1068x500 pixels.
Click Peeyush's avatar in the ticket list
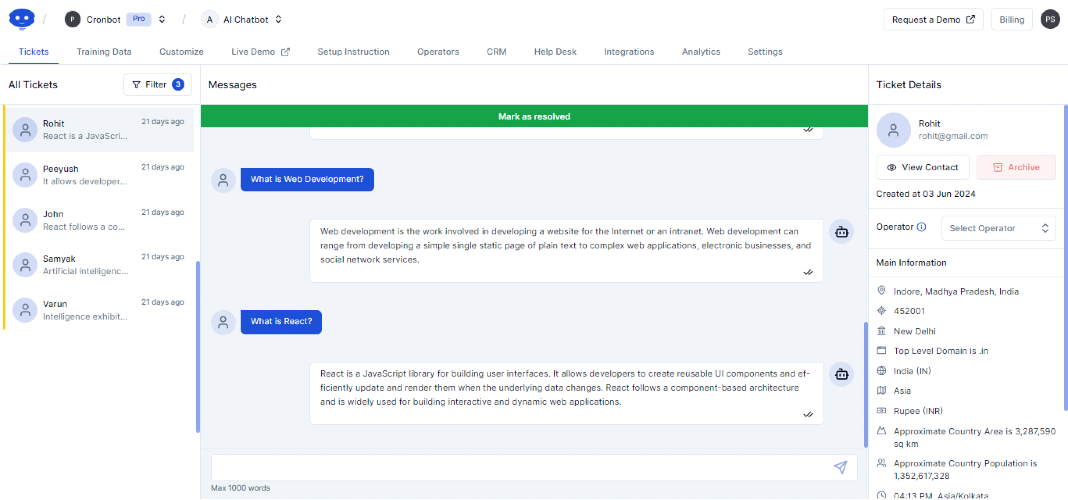coord(25,174)
